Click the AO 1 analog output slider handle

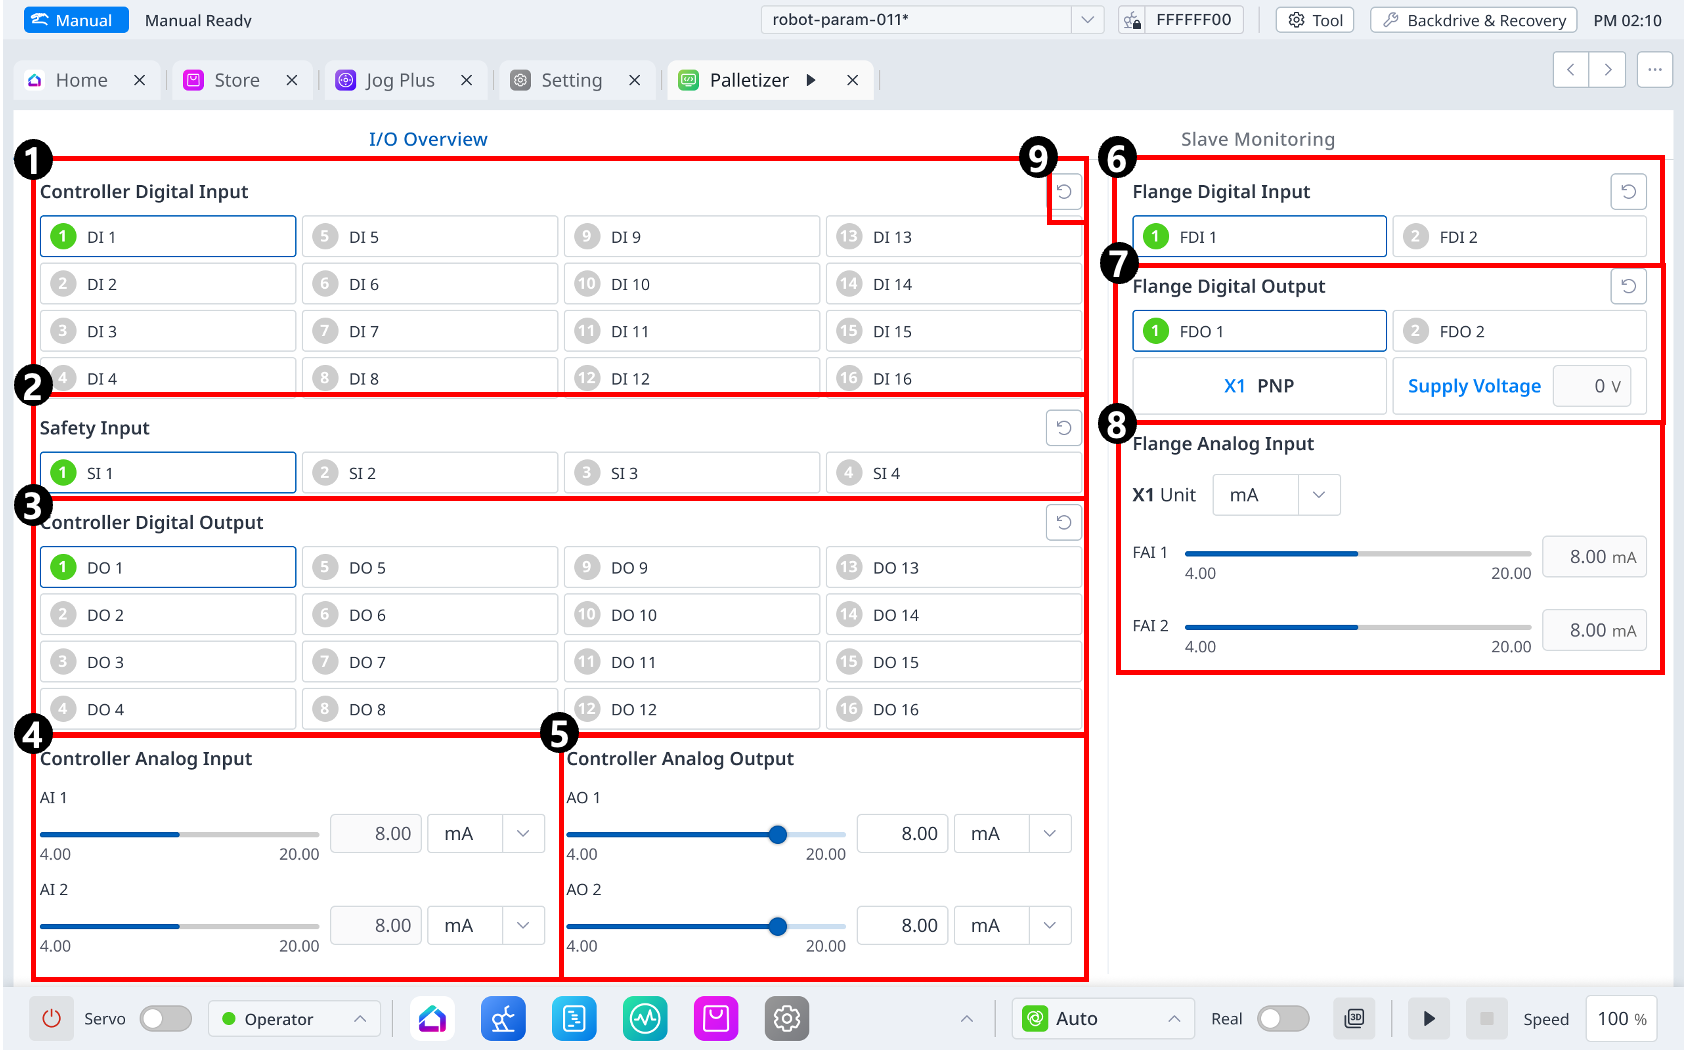click(778, 834)
